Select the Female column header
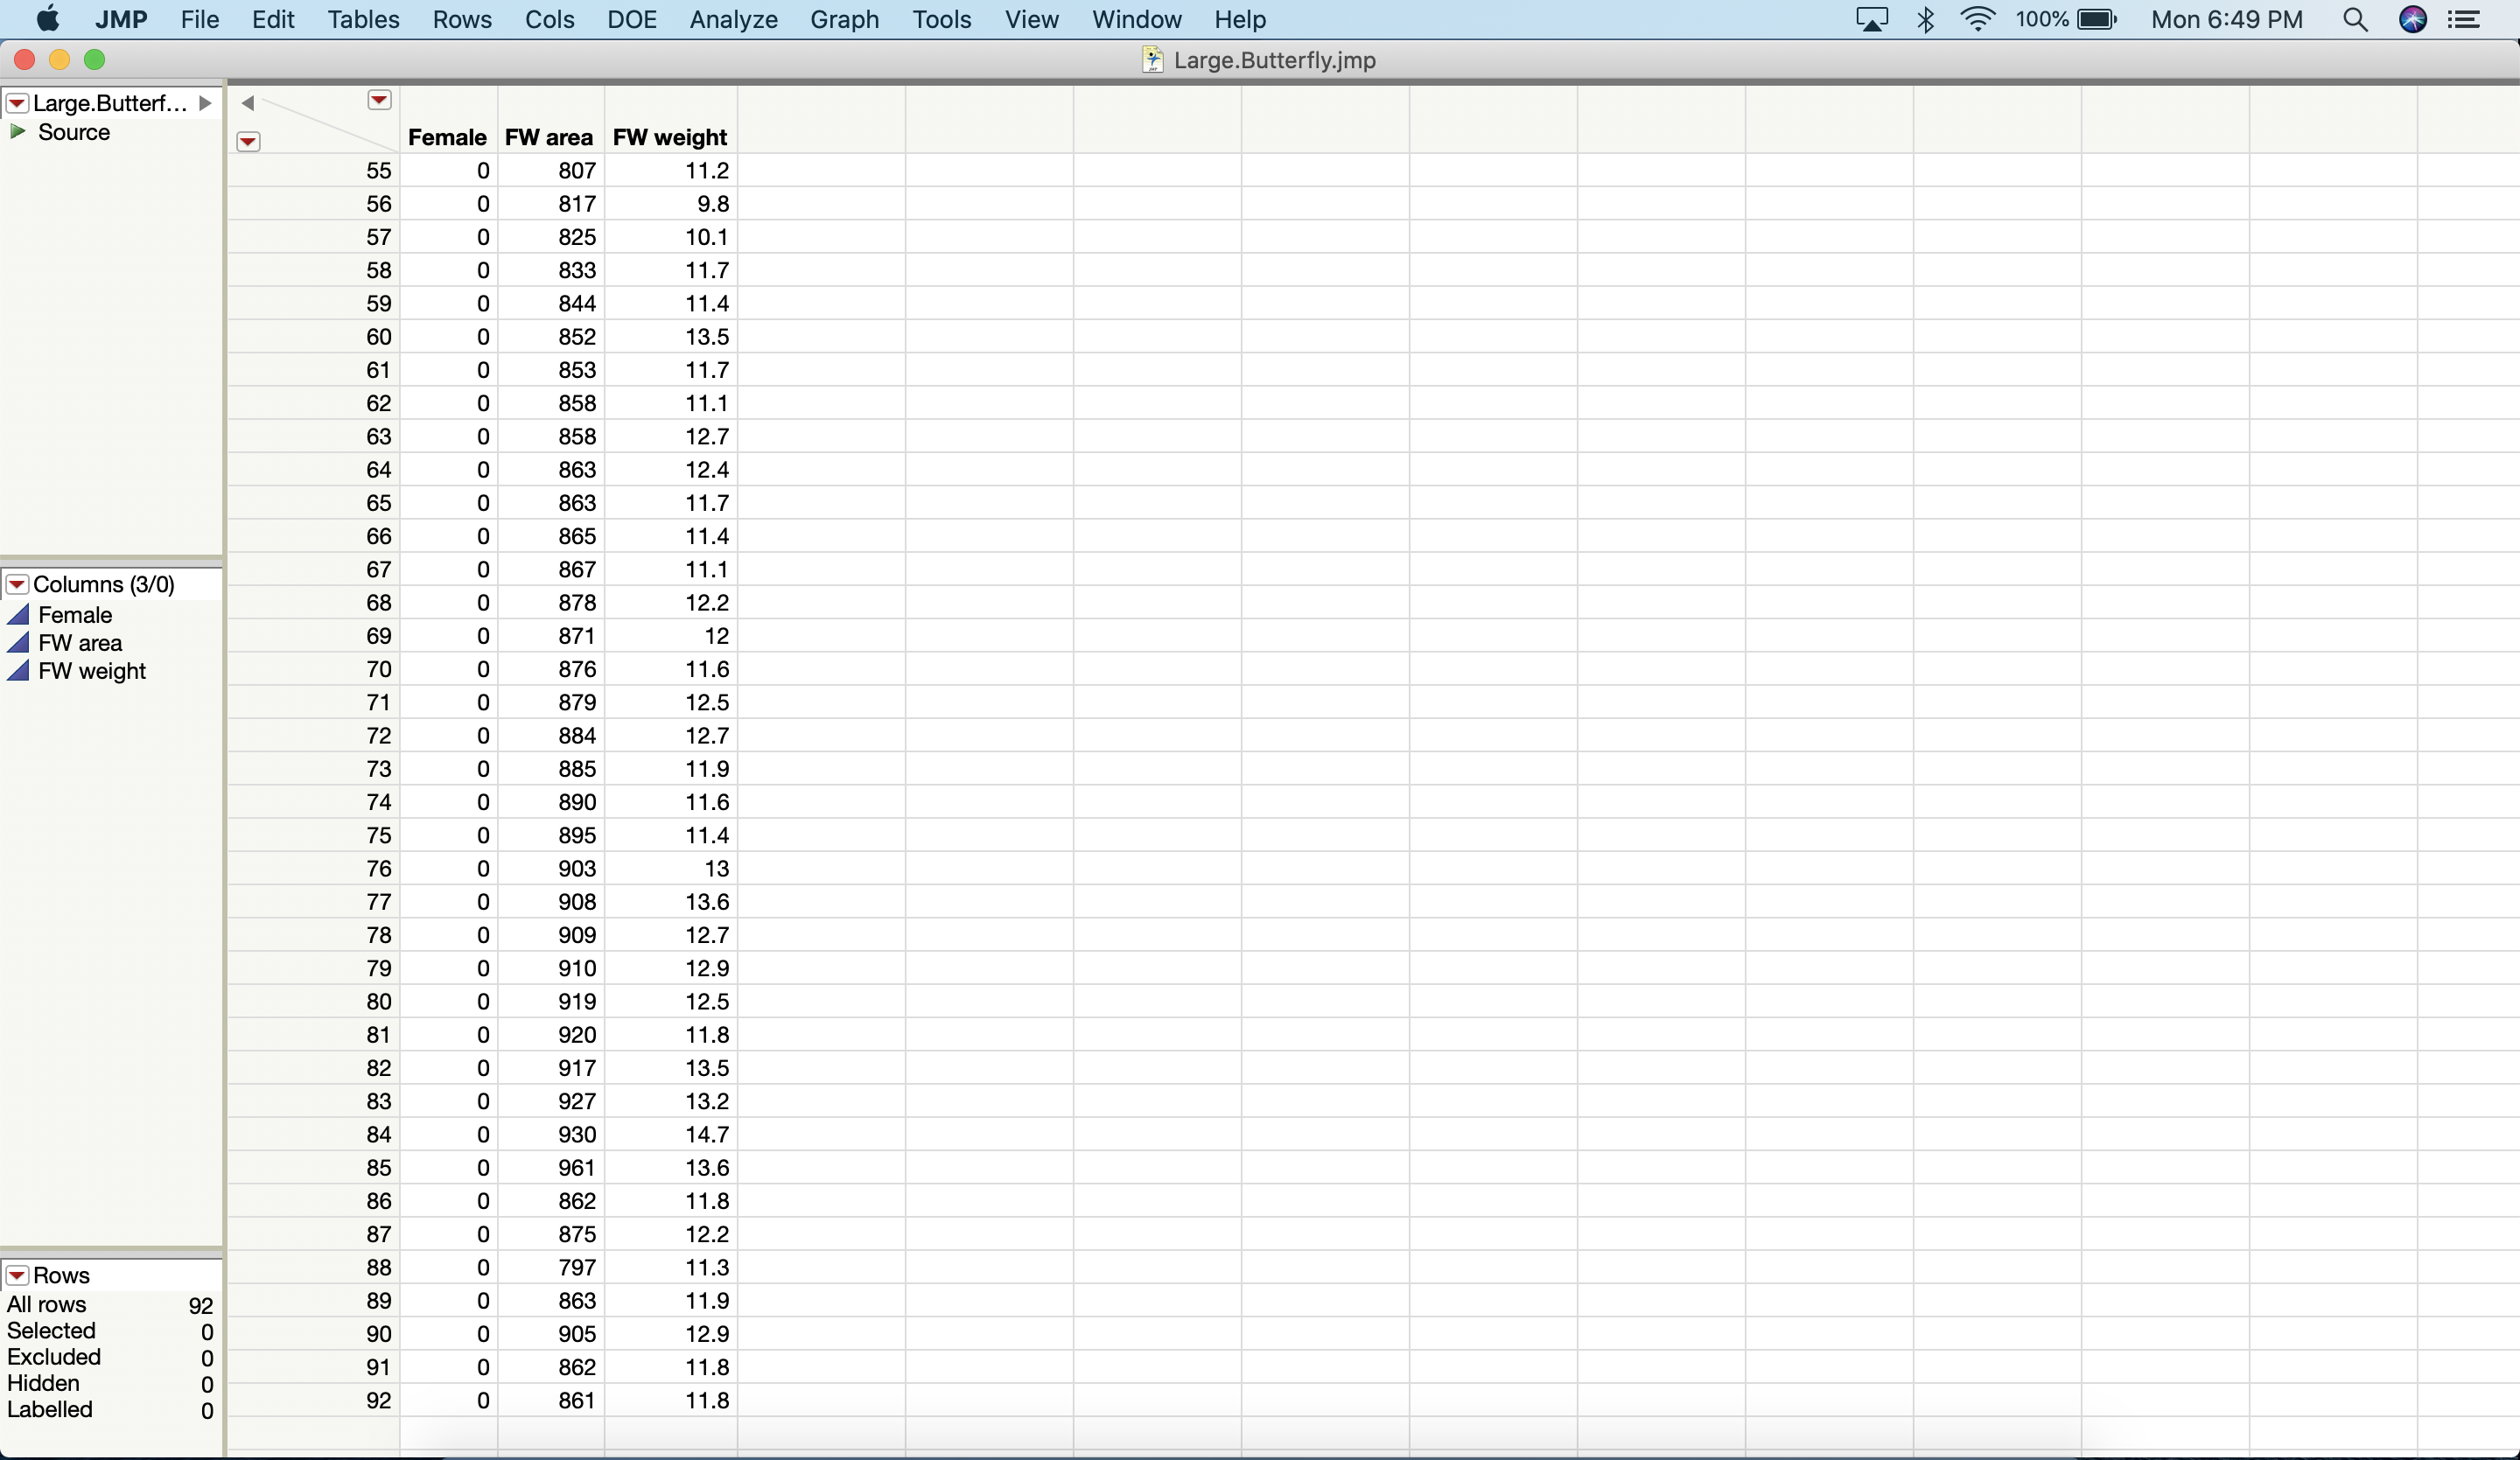 coord(447,137)
